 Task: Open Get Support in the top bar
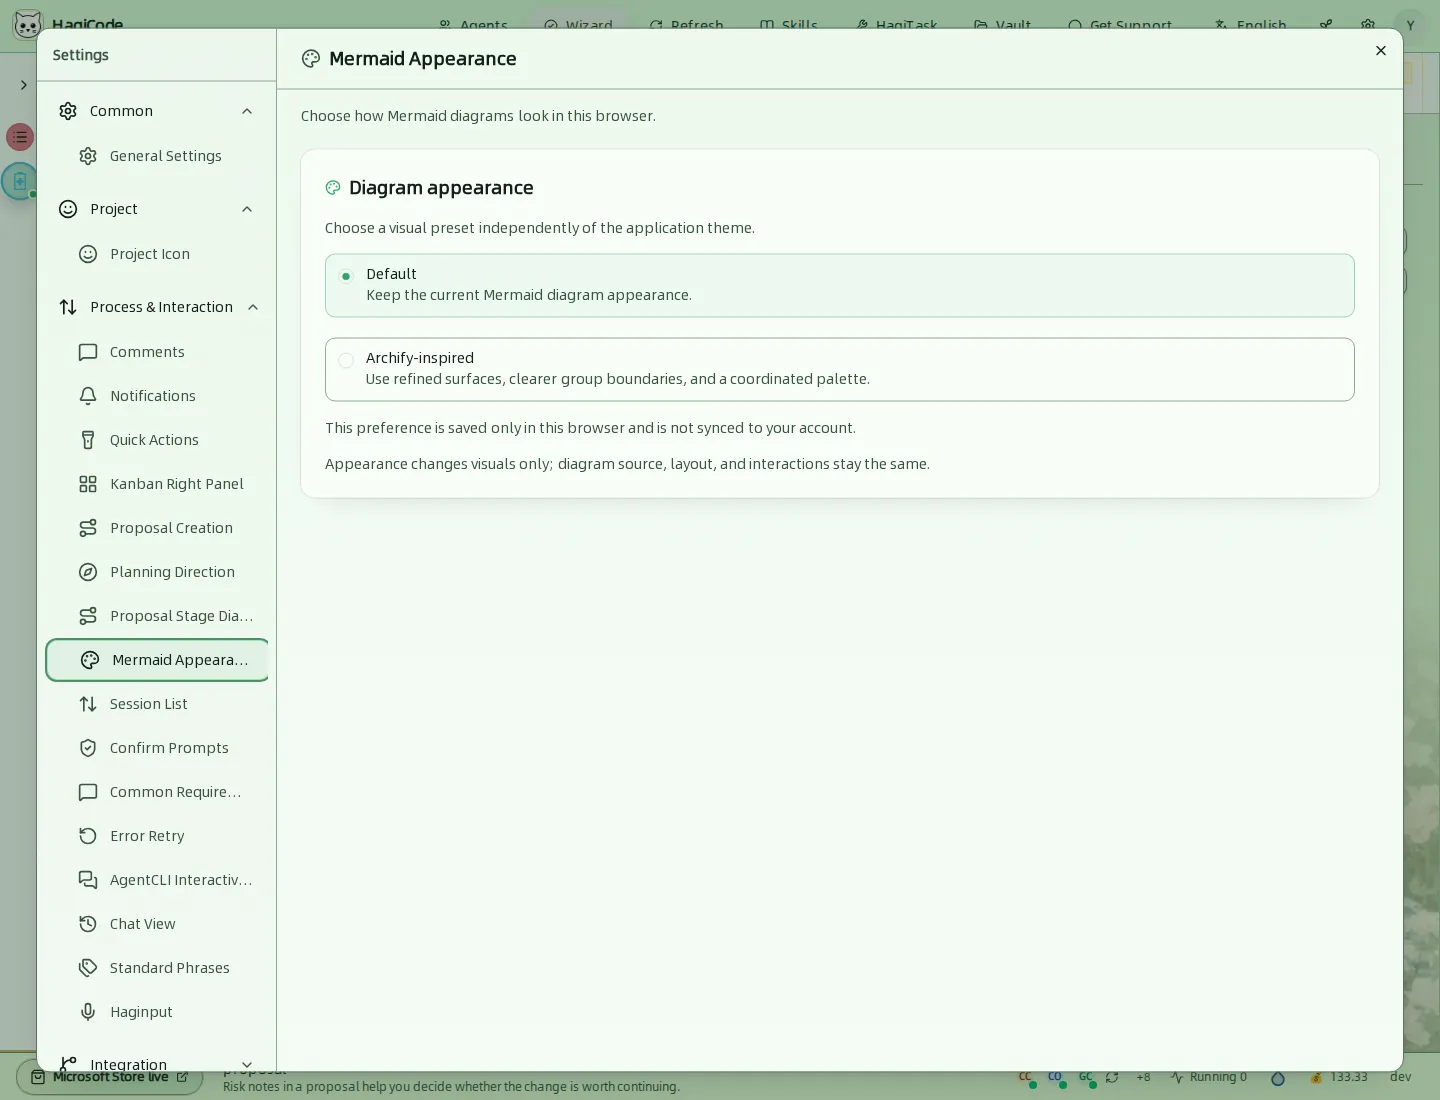(1120, 25)
